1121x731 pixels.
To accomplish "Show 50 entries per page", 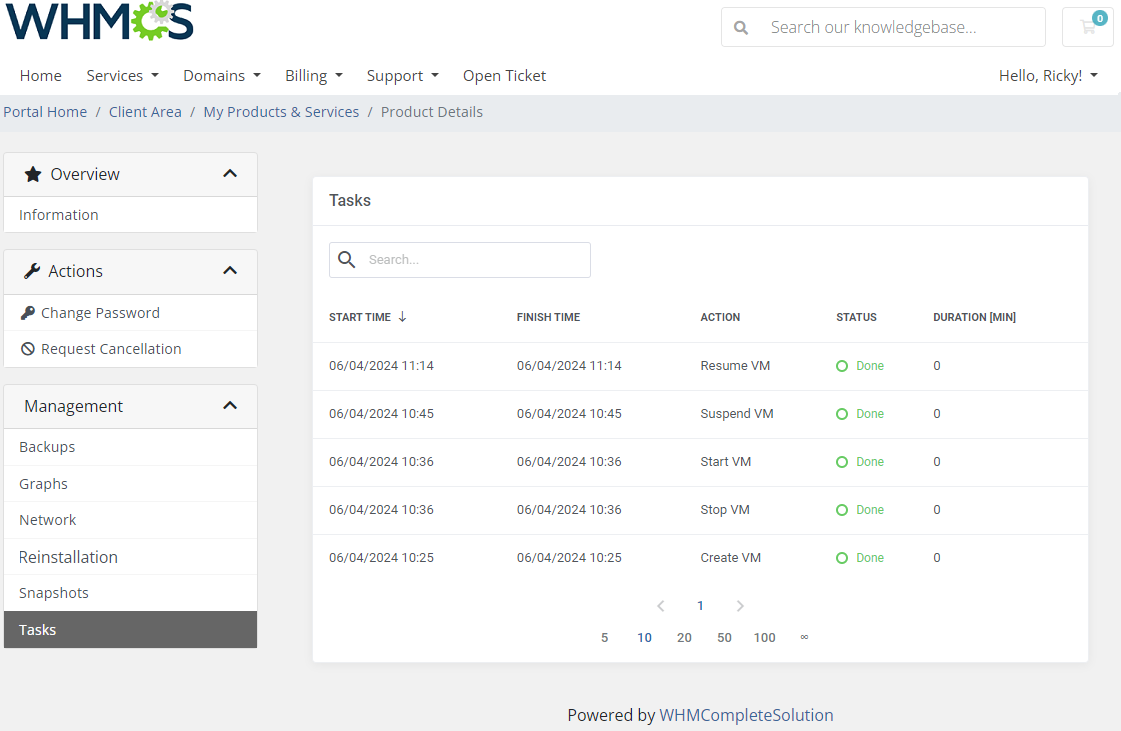I will point(724,637).
